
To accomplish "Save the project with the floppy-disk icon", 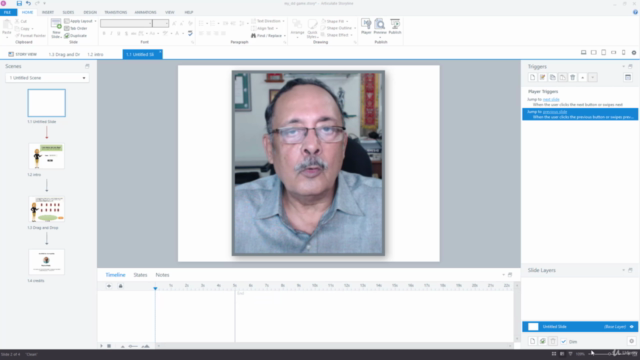I will [x=19, y=3].
